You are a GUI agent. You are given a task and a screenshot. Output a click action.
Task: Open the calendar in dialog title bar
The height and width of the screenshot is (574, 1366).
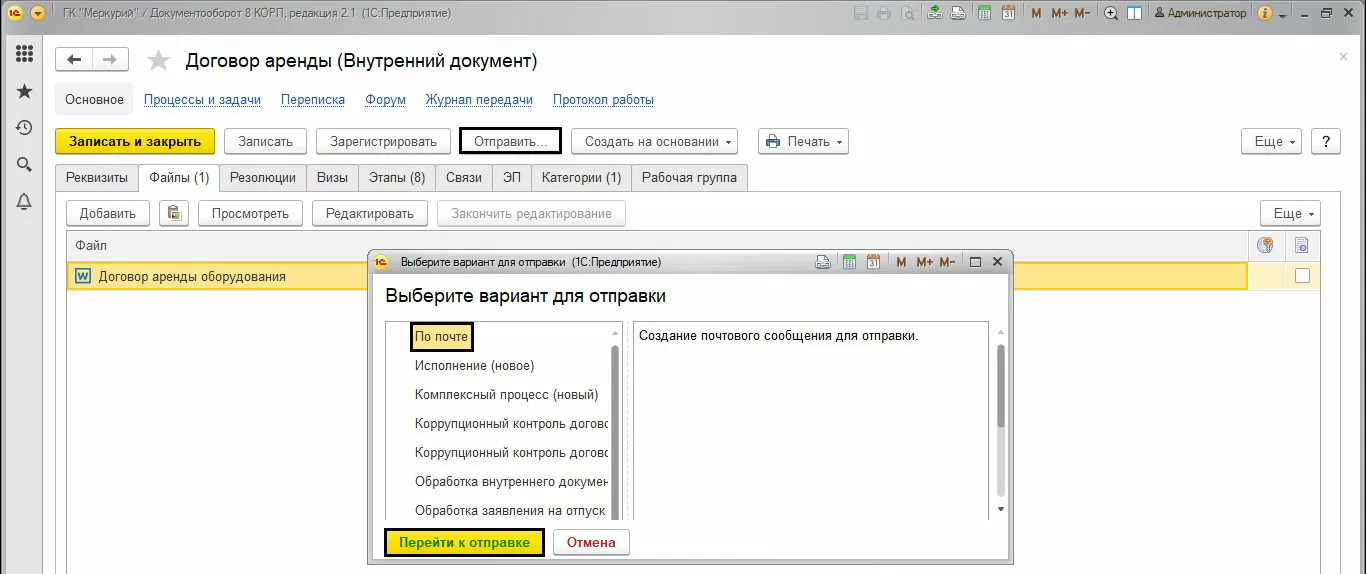(873, 262)
